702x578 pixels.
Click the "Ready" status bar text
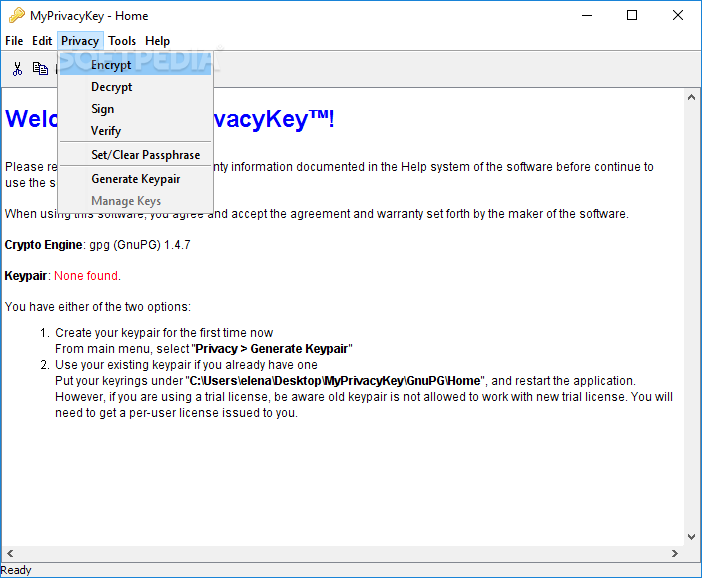[16, 570]
